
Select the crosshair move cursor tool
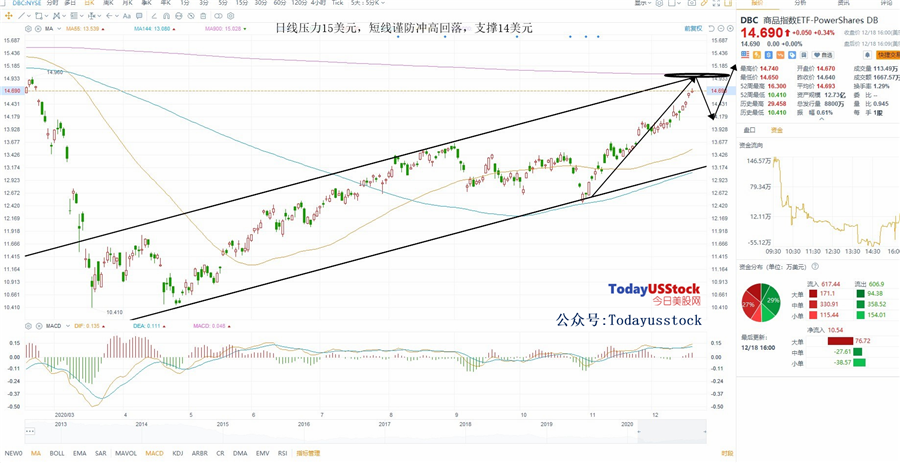point(9,16)
